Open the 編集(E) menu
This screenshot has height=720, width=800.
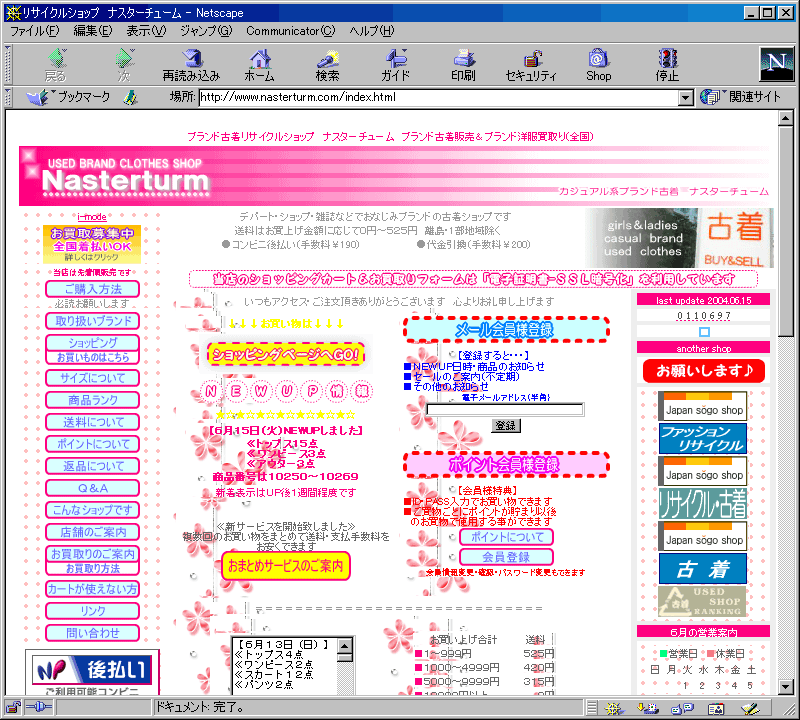coord(92,31)
